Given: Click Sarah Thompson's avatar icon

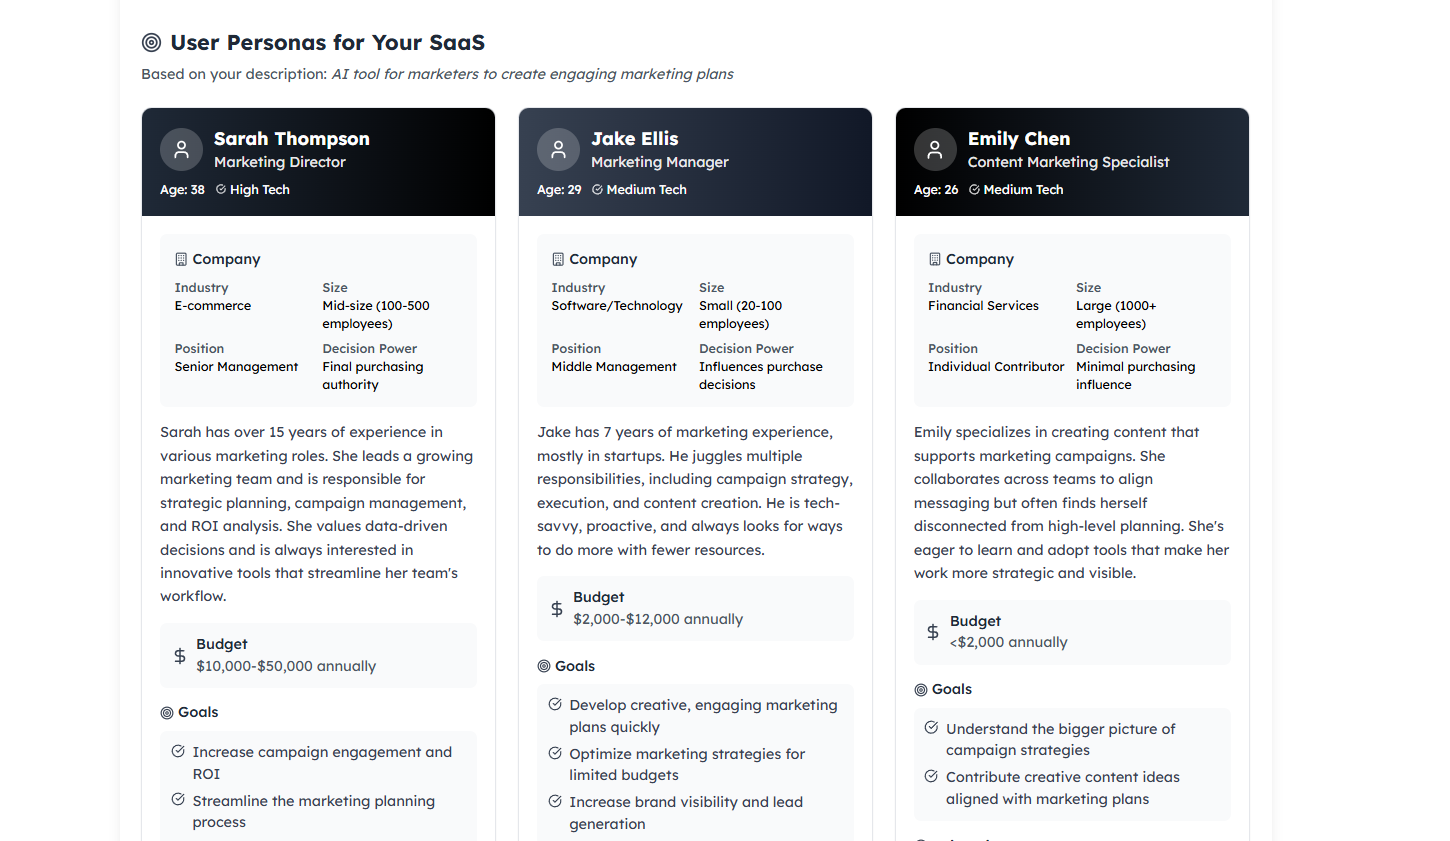Looking at the screenshot, I should coord(181,150).
